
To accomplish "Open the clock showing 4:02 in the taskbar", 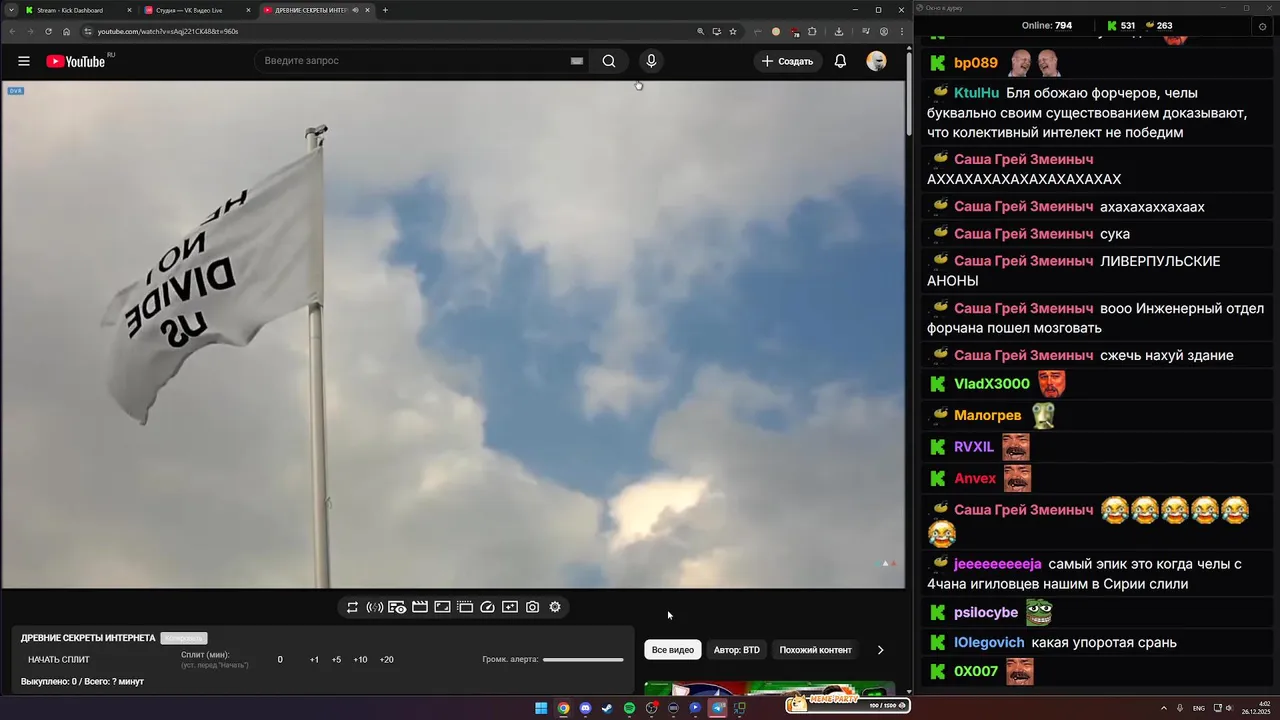I will (x=1258, y=707).
